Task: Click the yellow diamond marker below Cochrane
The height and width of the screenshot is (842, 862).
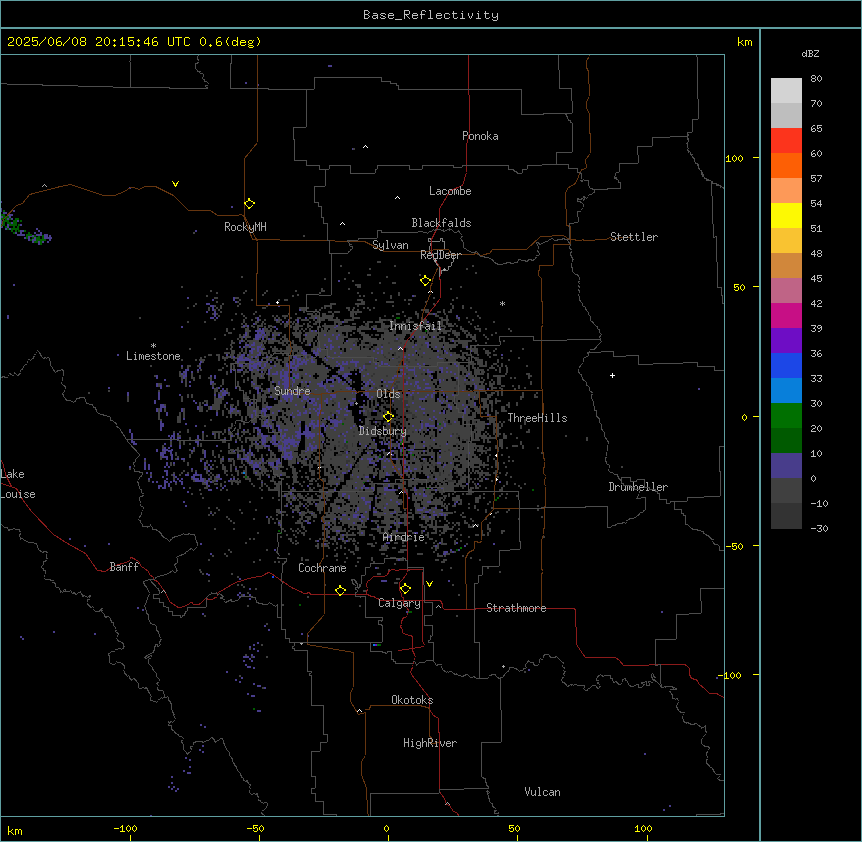Action: (x=341, y=590)
